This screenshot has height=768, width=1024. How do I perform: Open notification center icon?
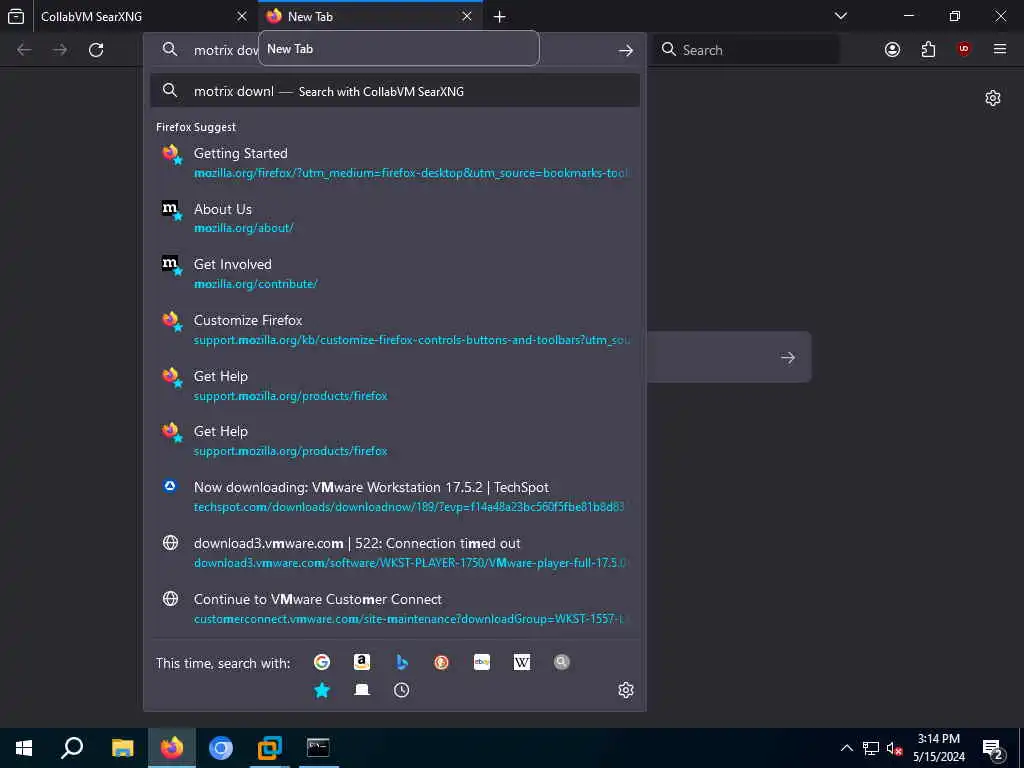pos(992,749)
